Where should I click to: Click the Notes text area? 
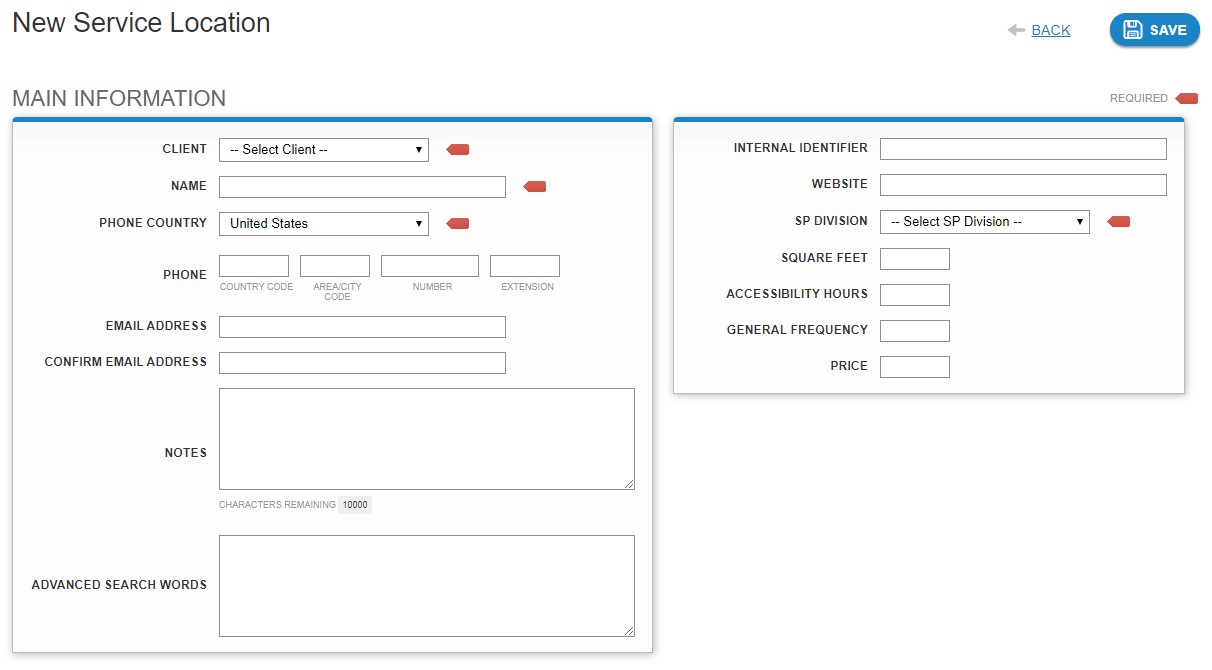(427, 438)
